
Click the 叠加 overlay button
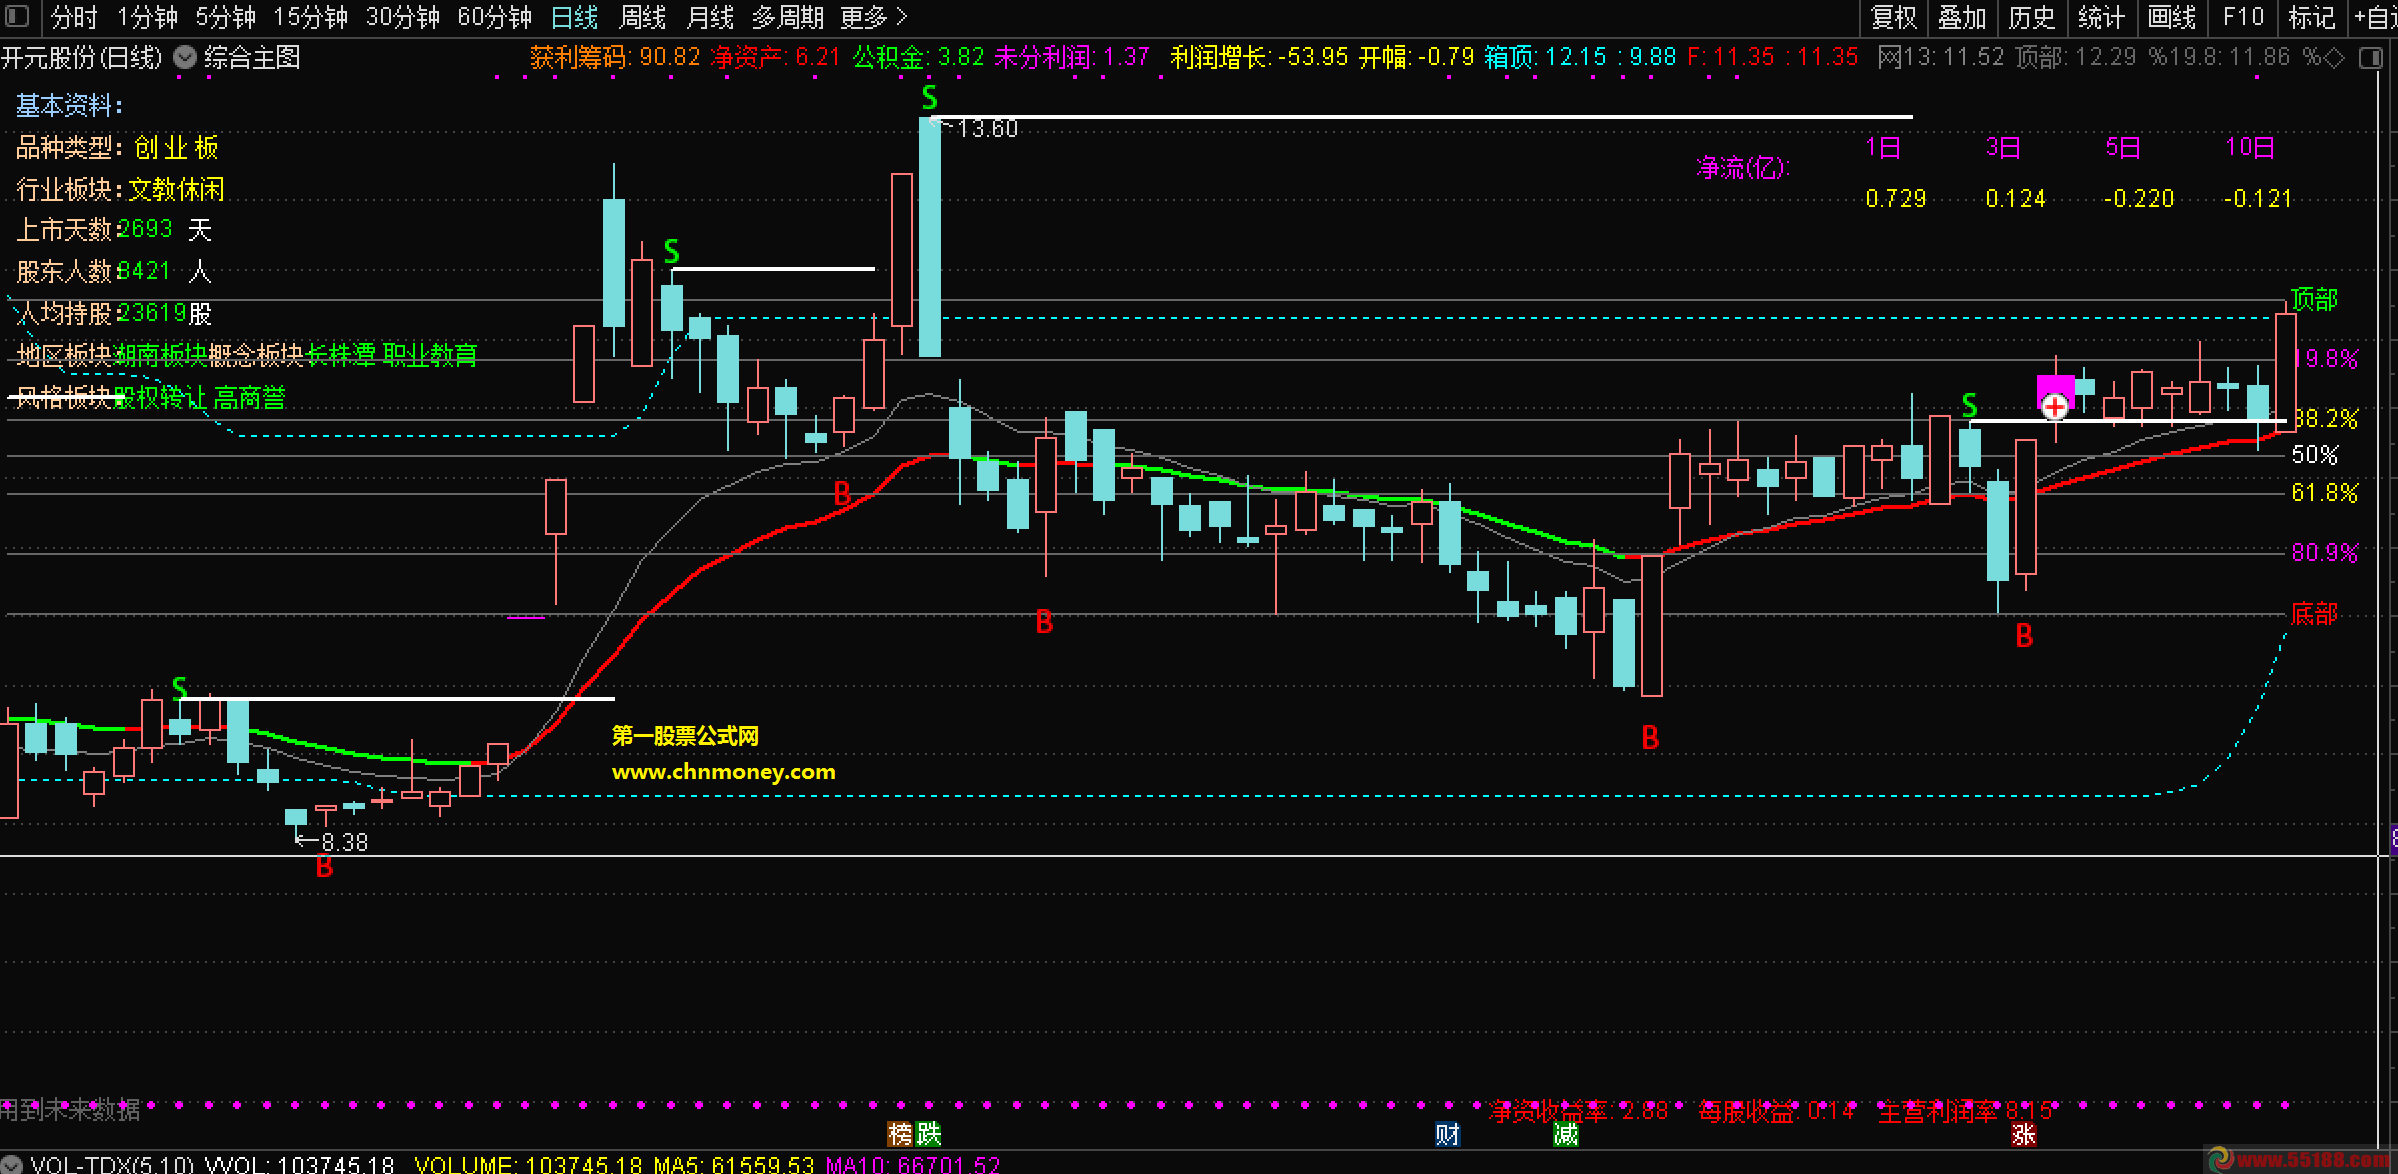pos(1962,17)
